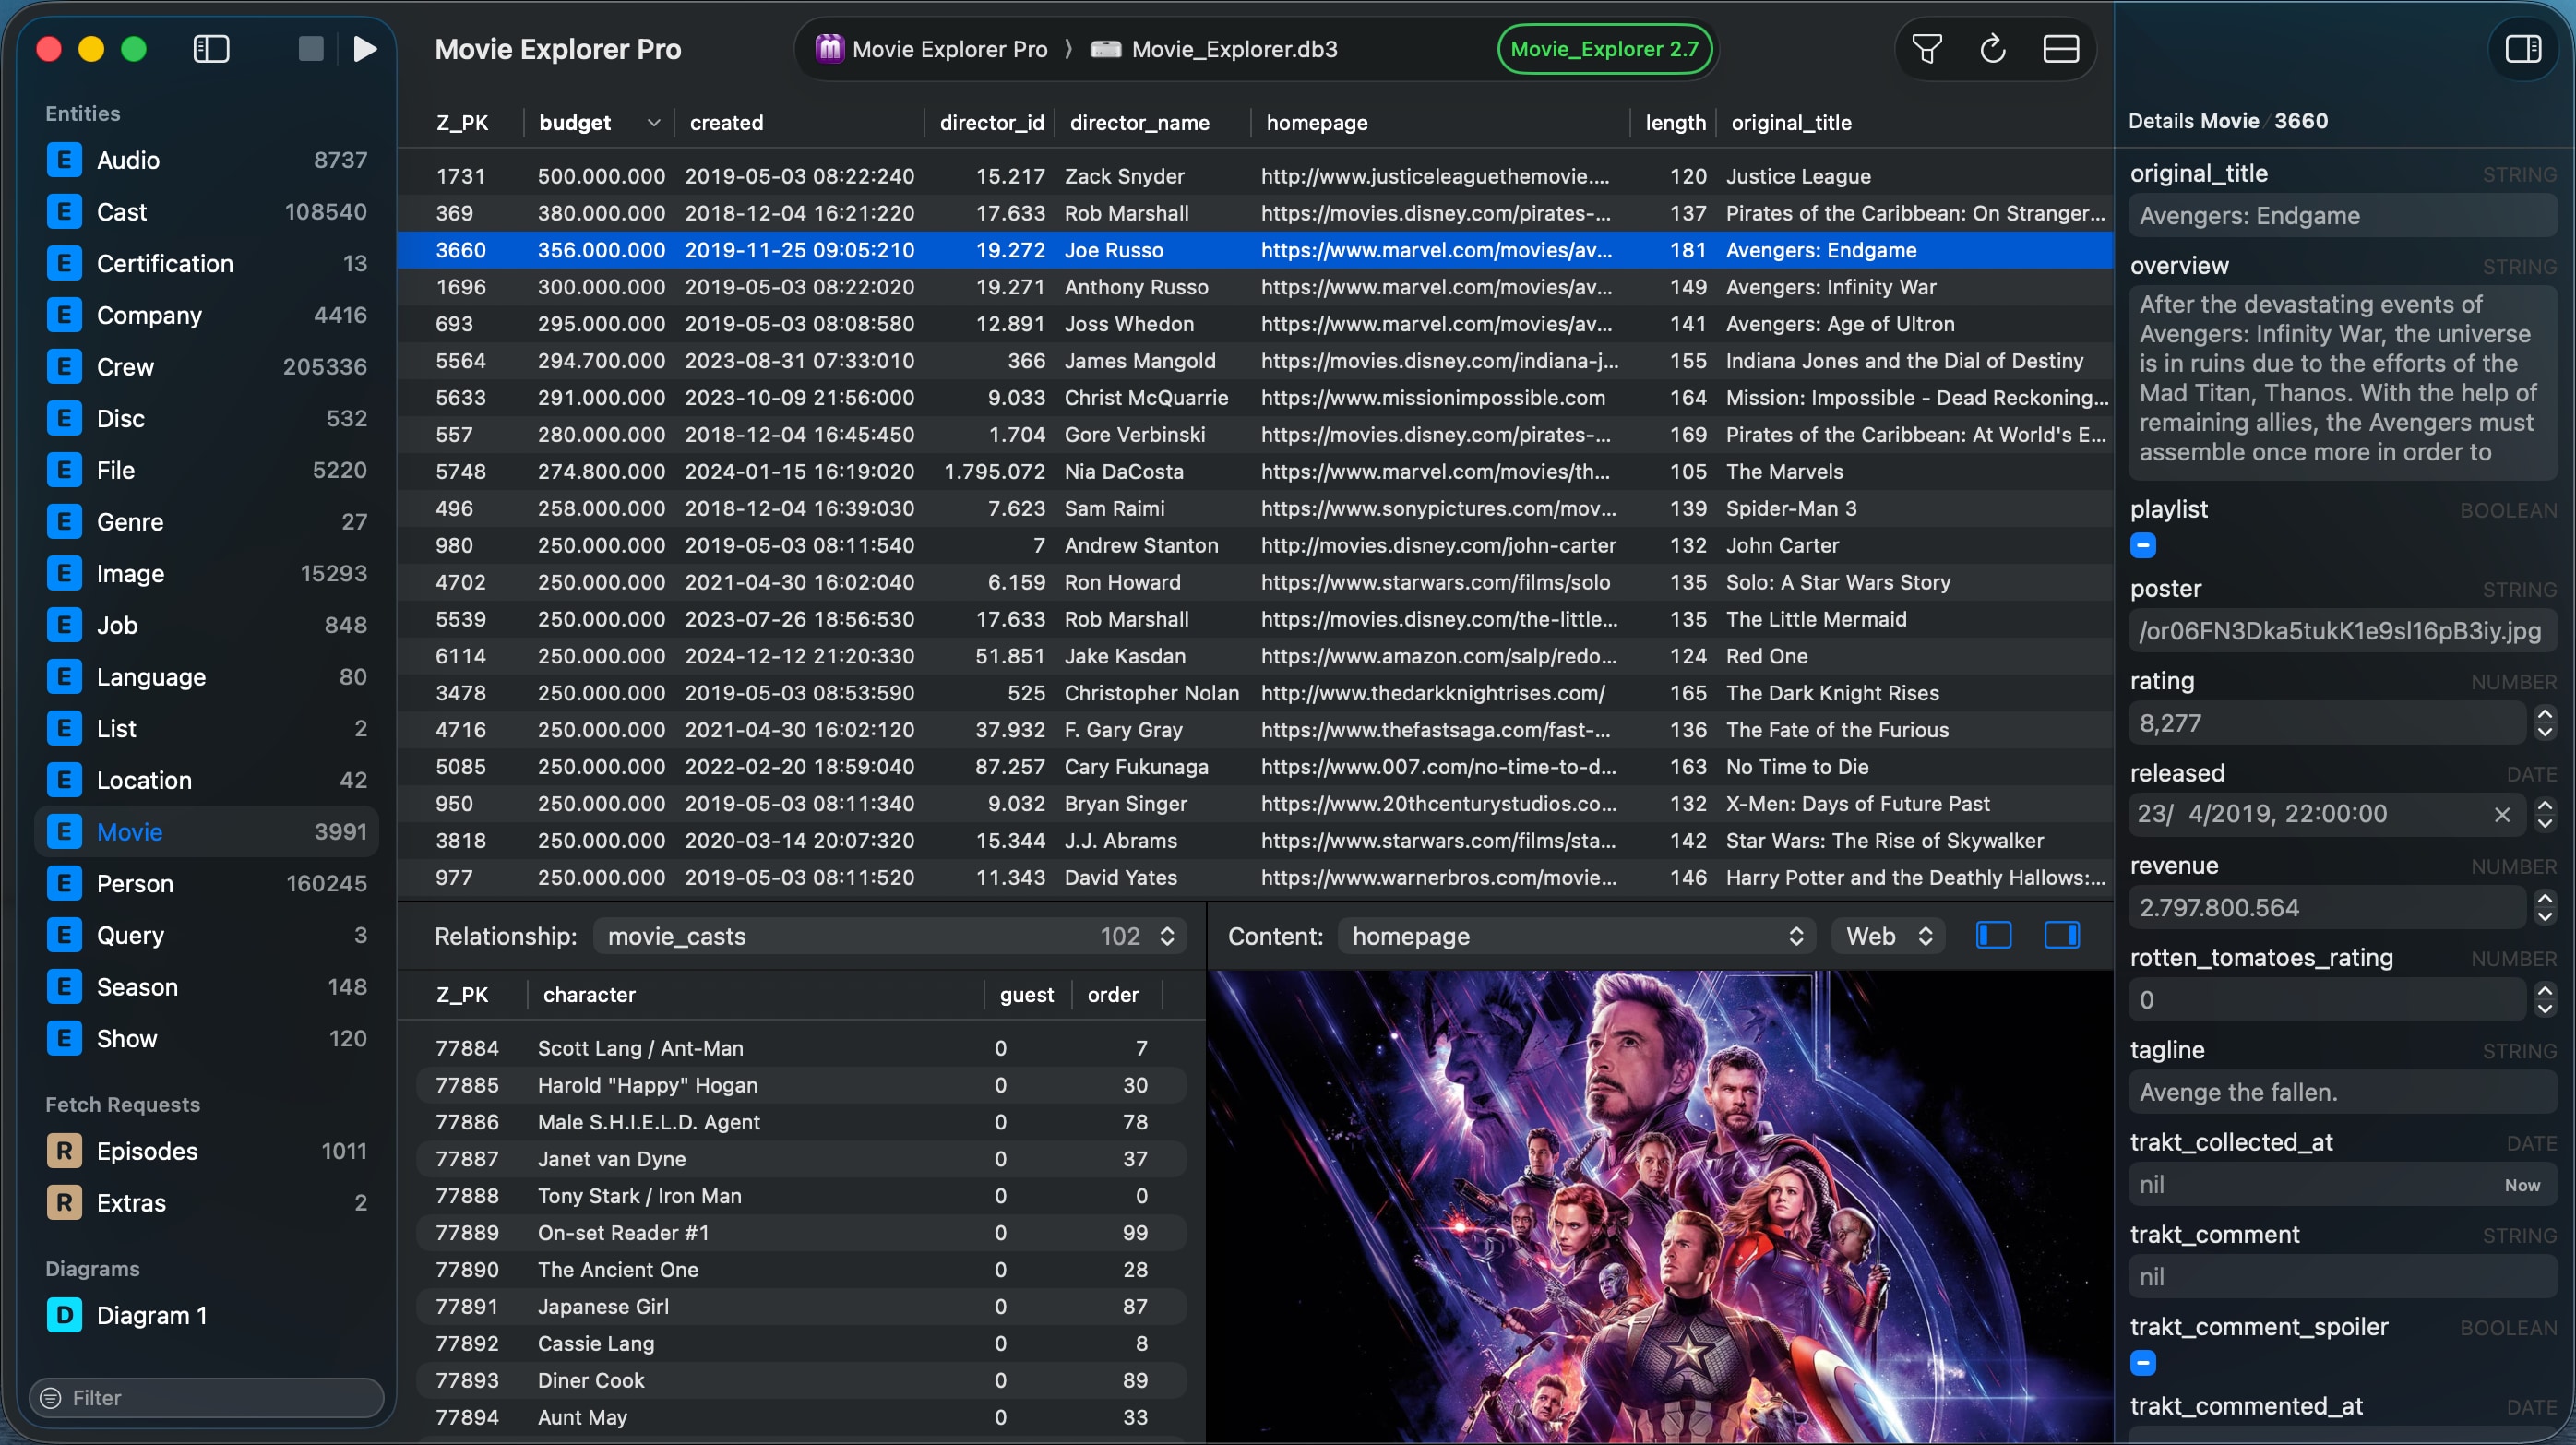Viewport: 2576px width, 1445px height.
Task: Select the Company entity icon
Action: (x=64, y=315)
